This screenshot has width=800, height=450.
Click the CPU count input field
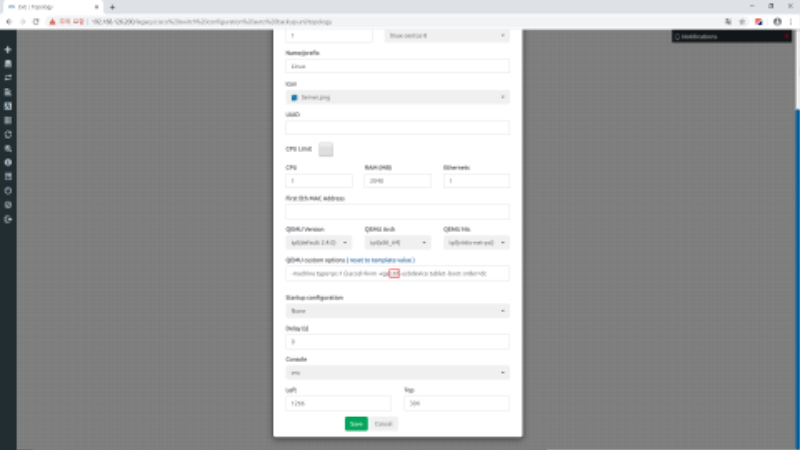tap(318, 181)
